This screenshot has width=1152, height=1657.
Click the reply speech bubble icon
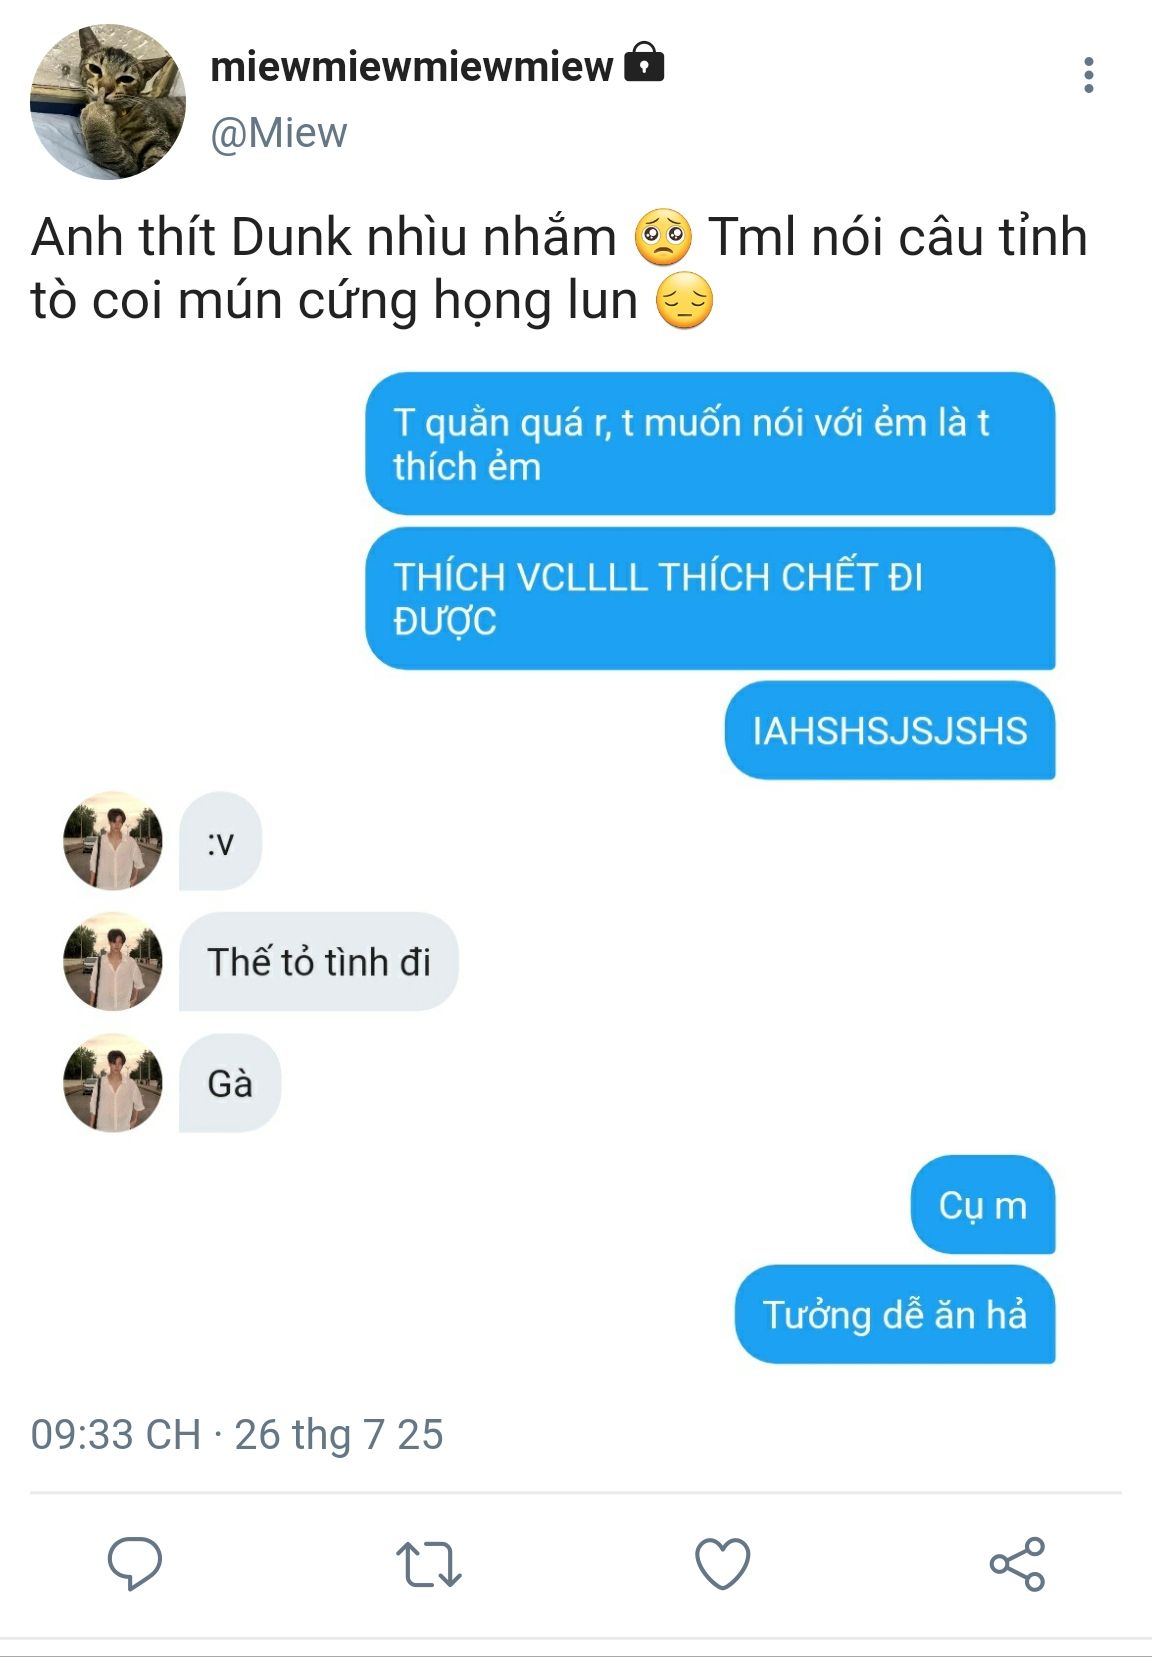[135, 1562]
